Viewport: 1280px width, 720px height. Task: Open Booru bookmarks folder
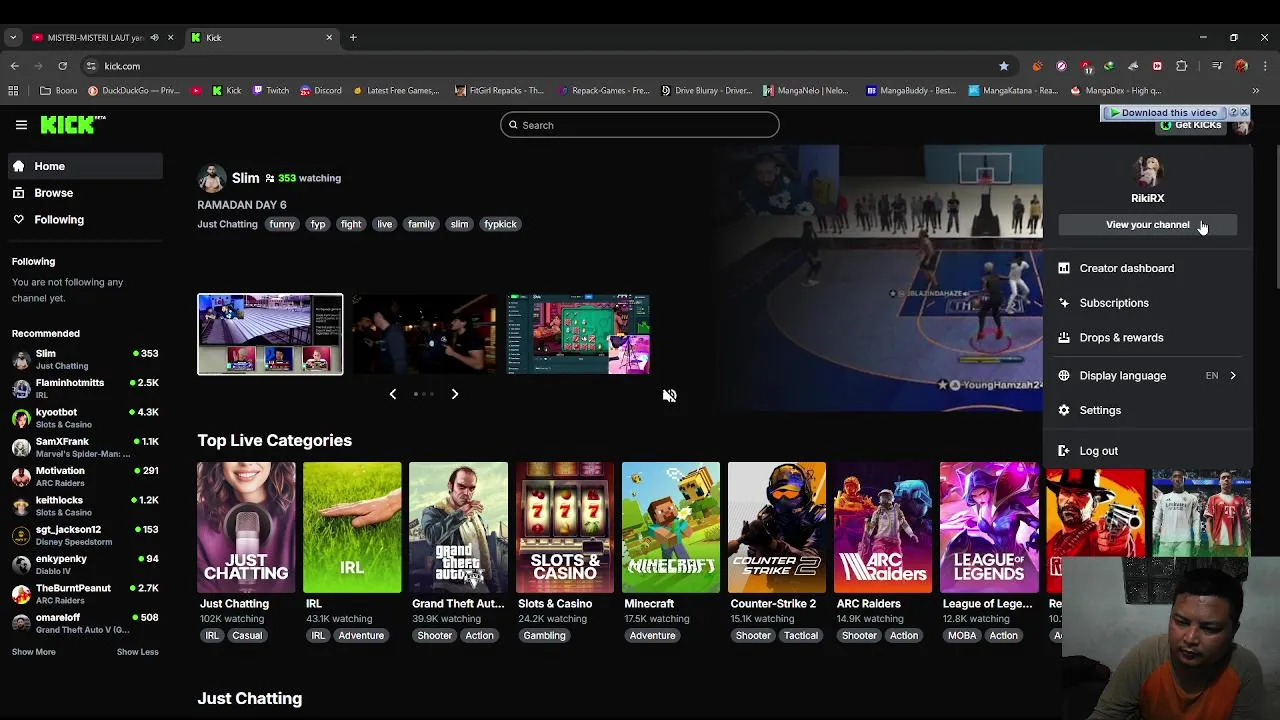[x=59, y=90]
